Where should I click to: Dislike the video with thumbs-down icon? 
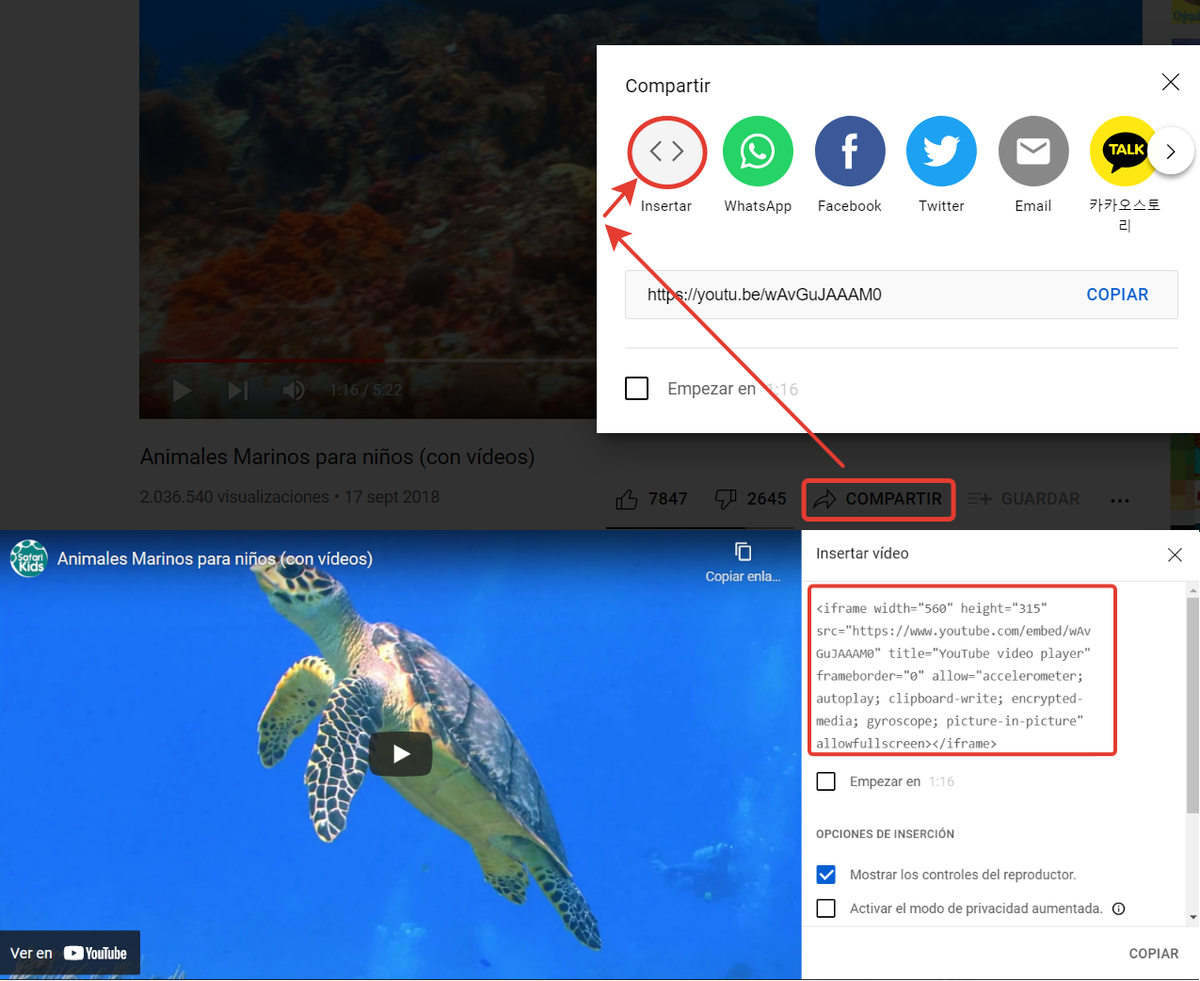(727, 499)
